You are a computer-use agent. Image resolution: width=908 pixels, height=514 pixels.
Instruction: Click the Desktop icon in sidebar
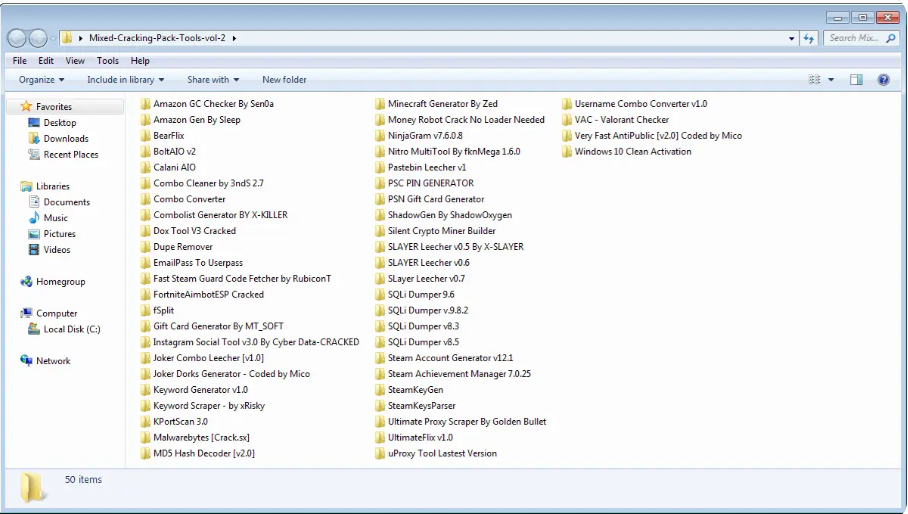(x=34, y=123)
